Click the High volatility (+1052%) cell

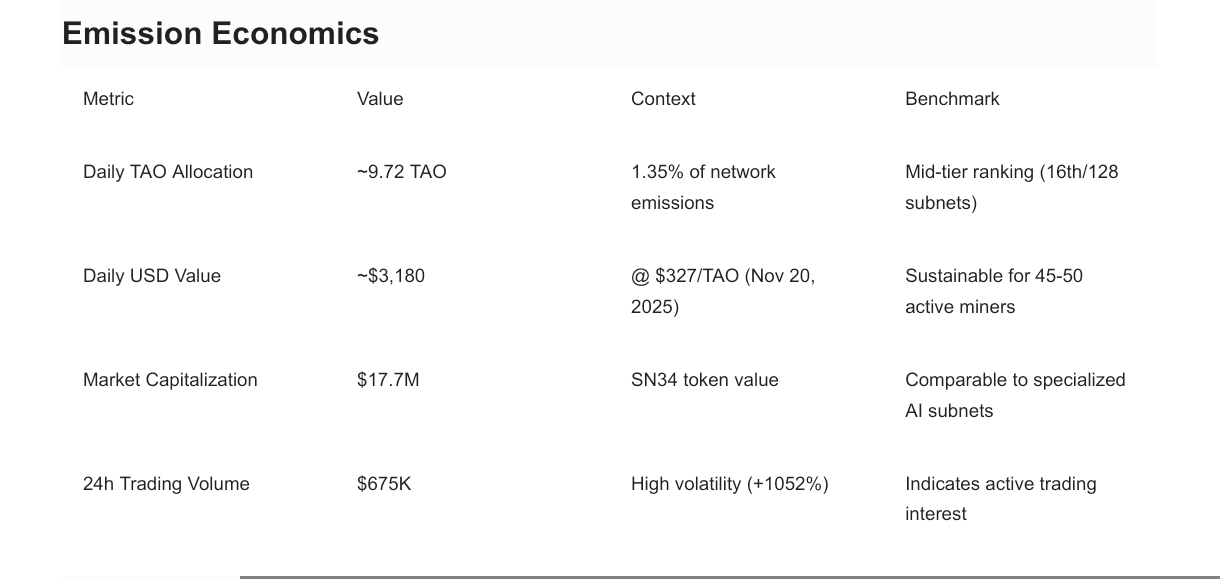[x=729, y=484]
